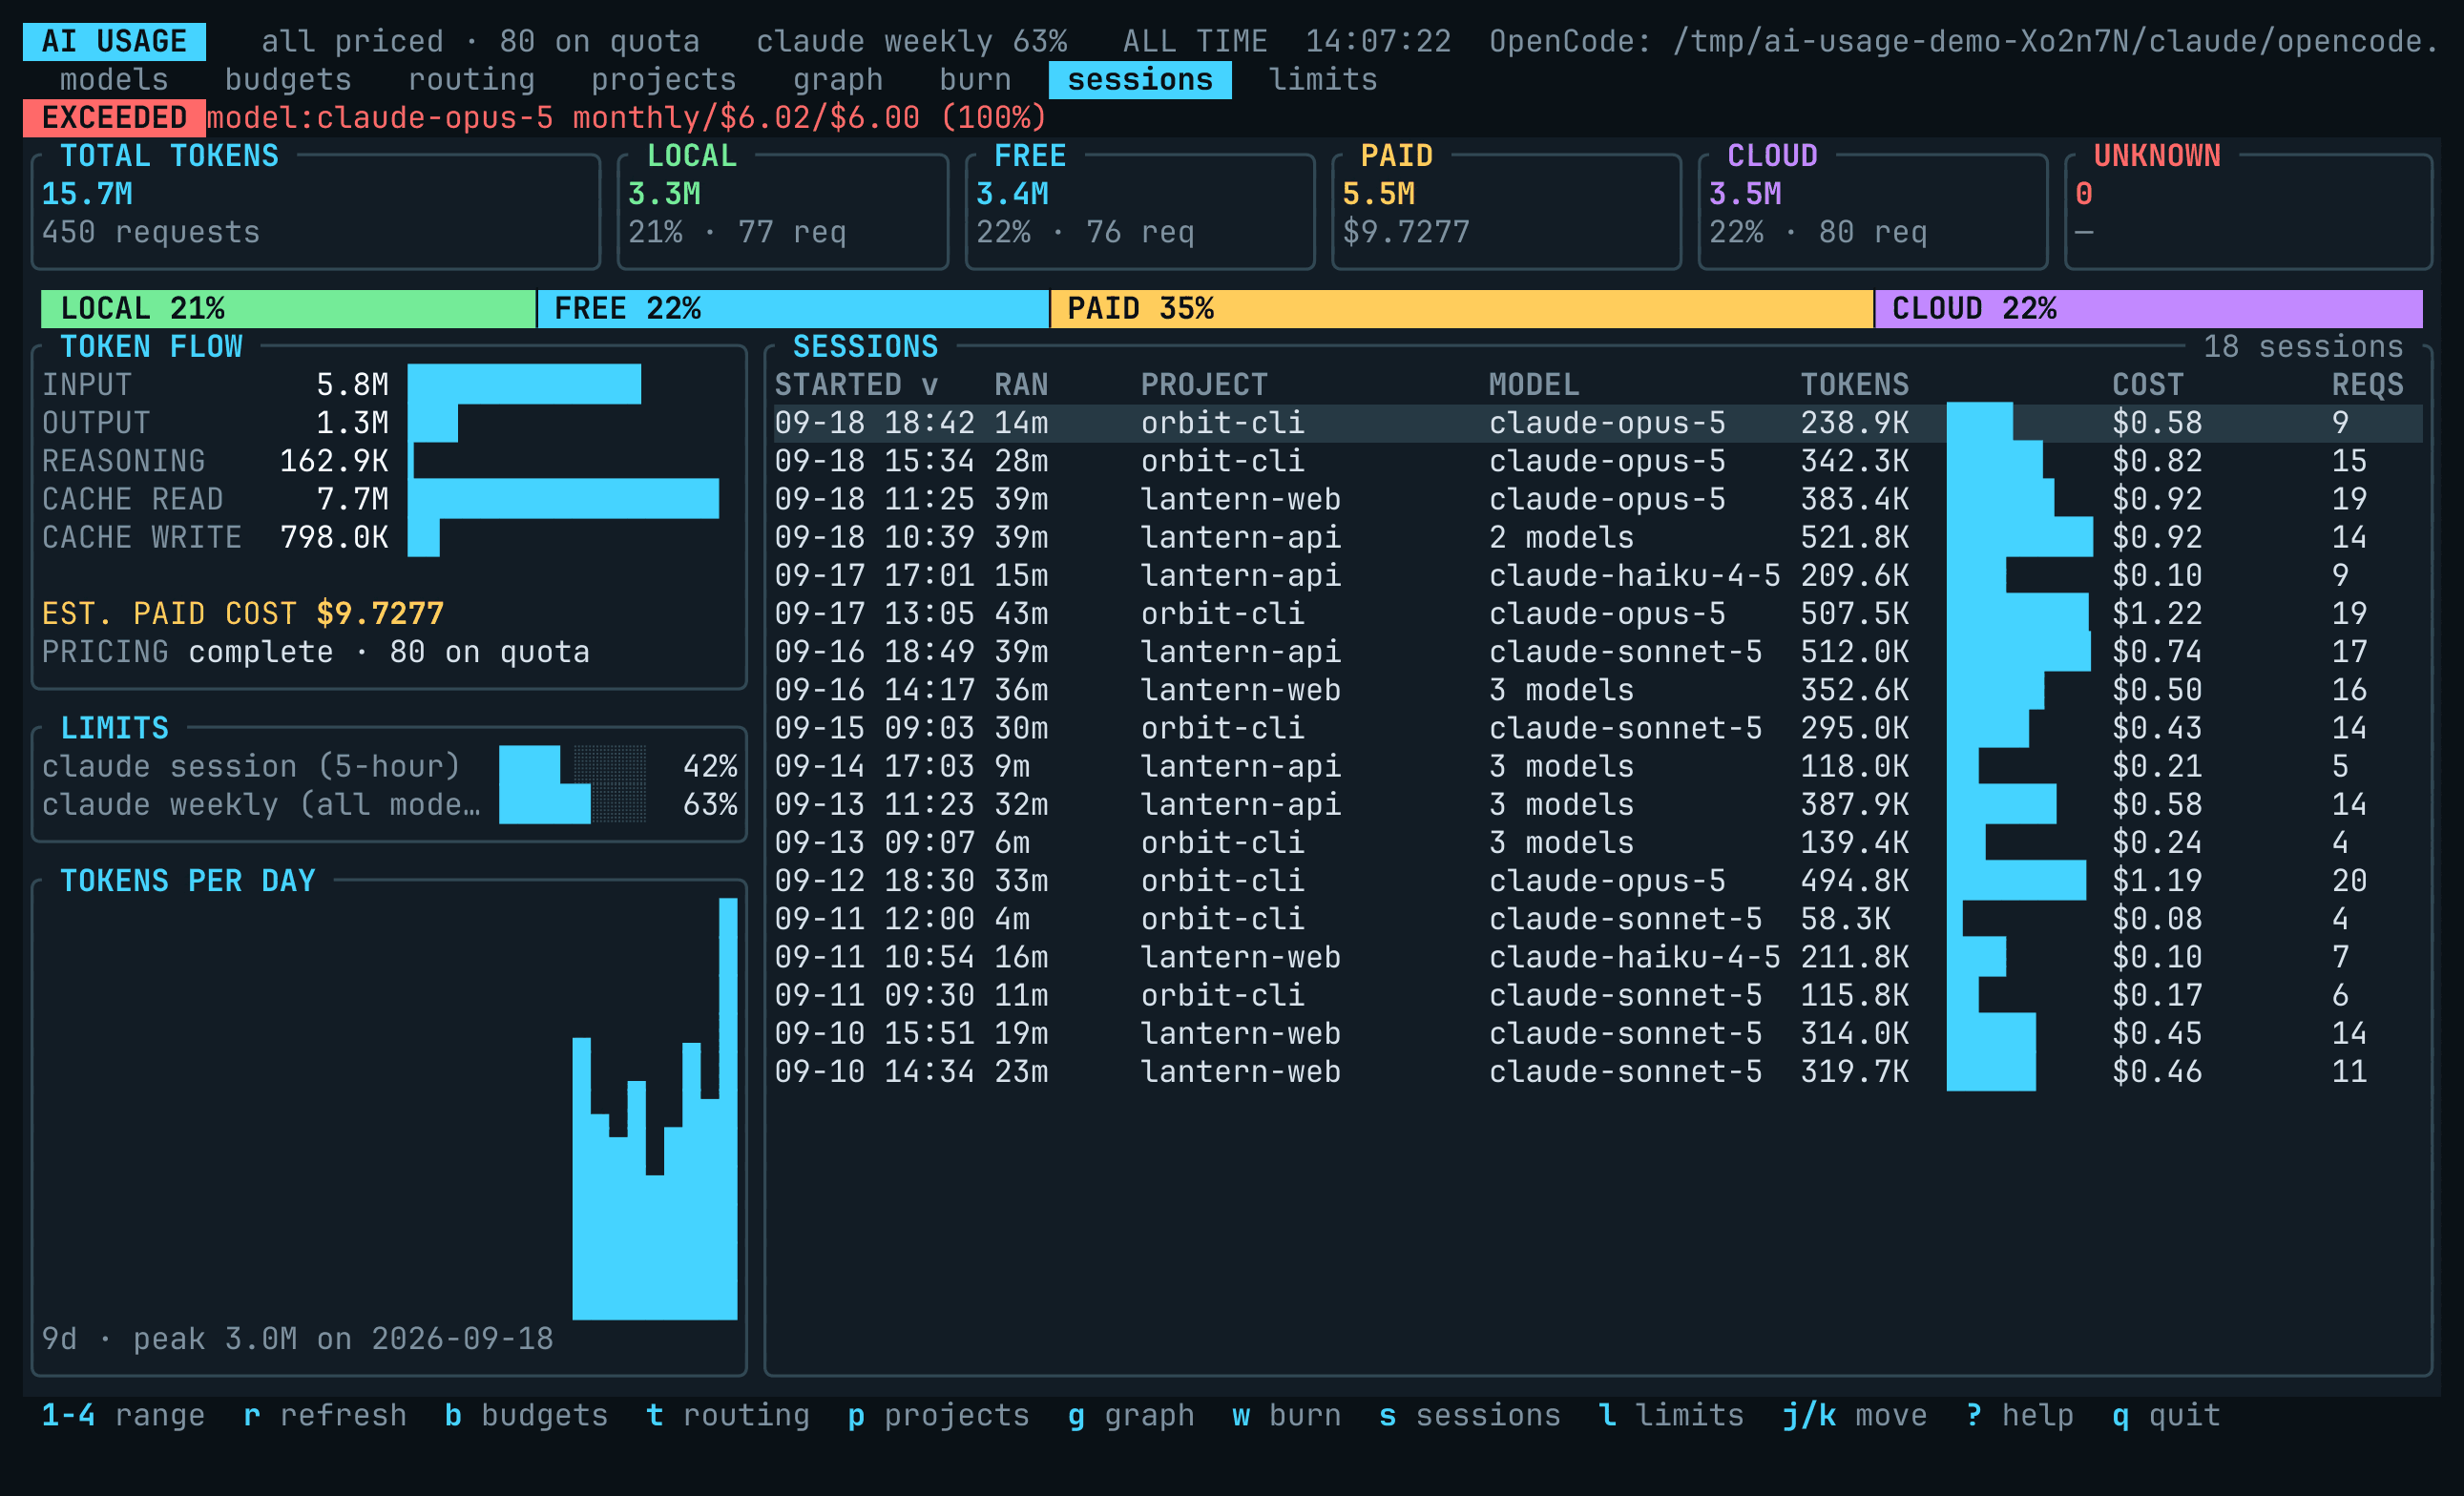Click the TOKENS column header
The image size is (2464, 1496).
pos(1855,385)
